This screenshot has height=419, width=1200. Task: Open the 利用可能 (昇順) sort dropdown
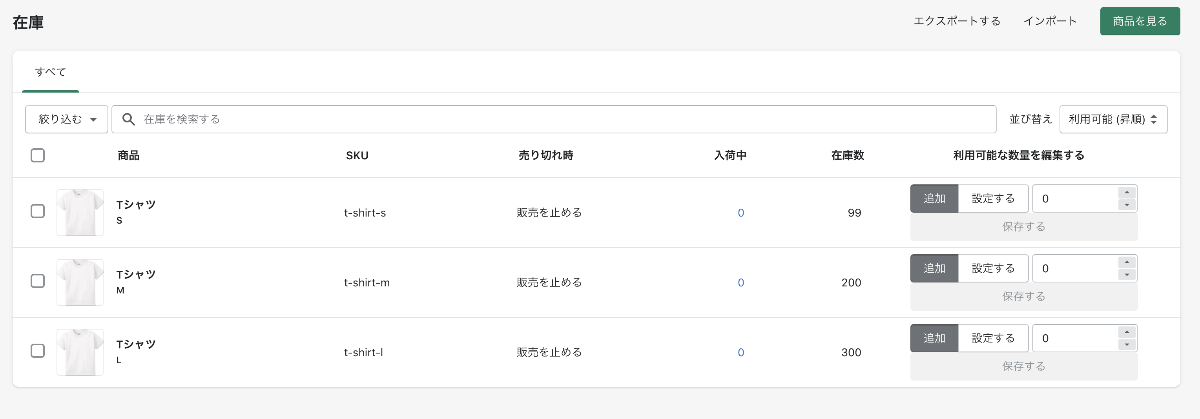pyautogui.click(x=1113, y=119)
